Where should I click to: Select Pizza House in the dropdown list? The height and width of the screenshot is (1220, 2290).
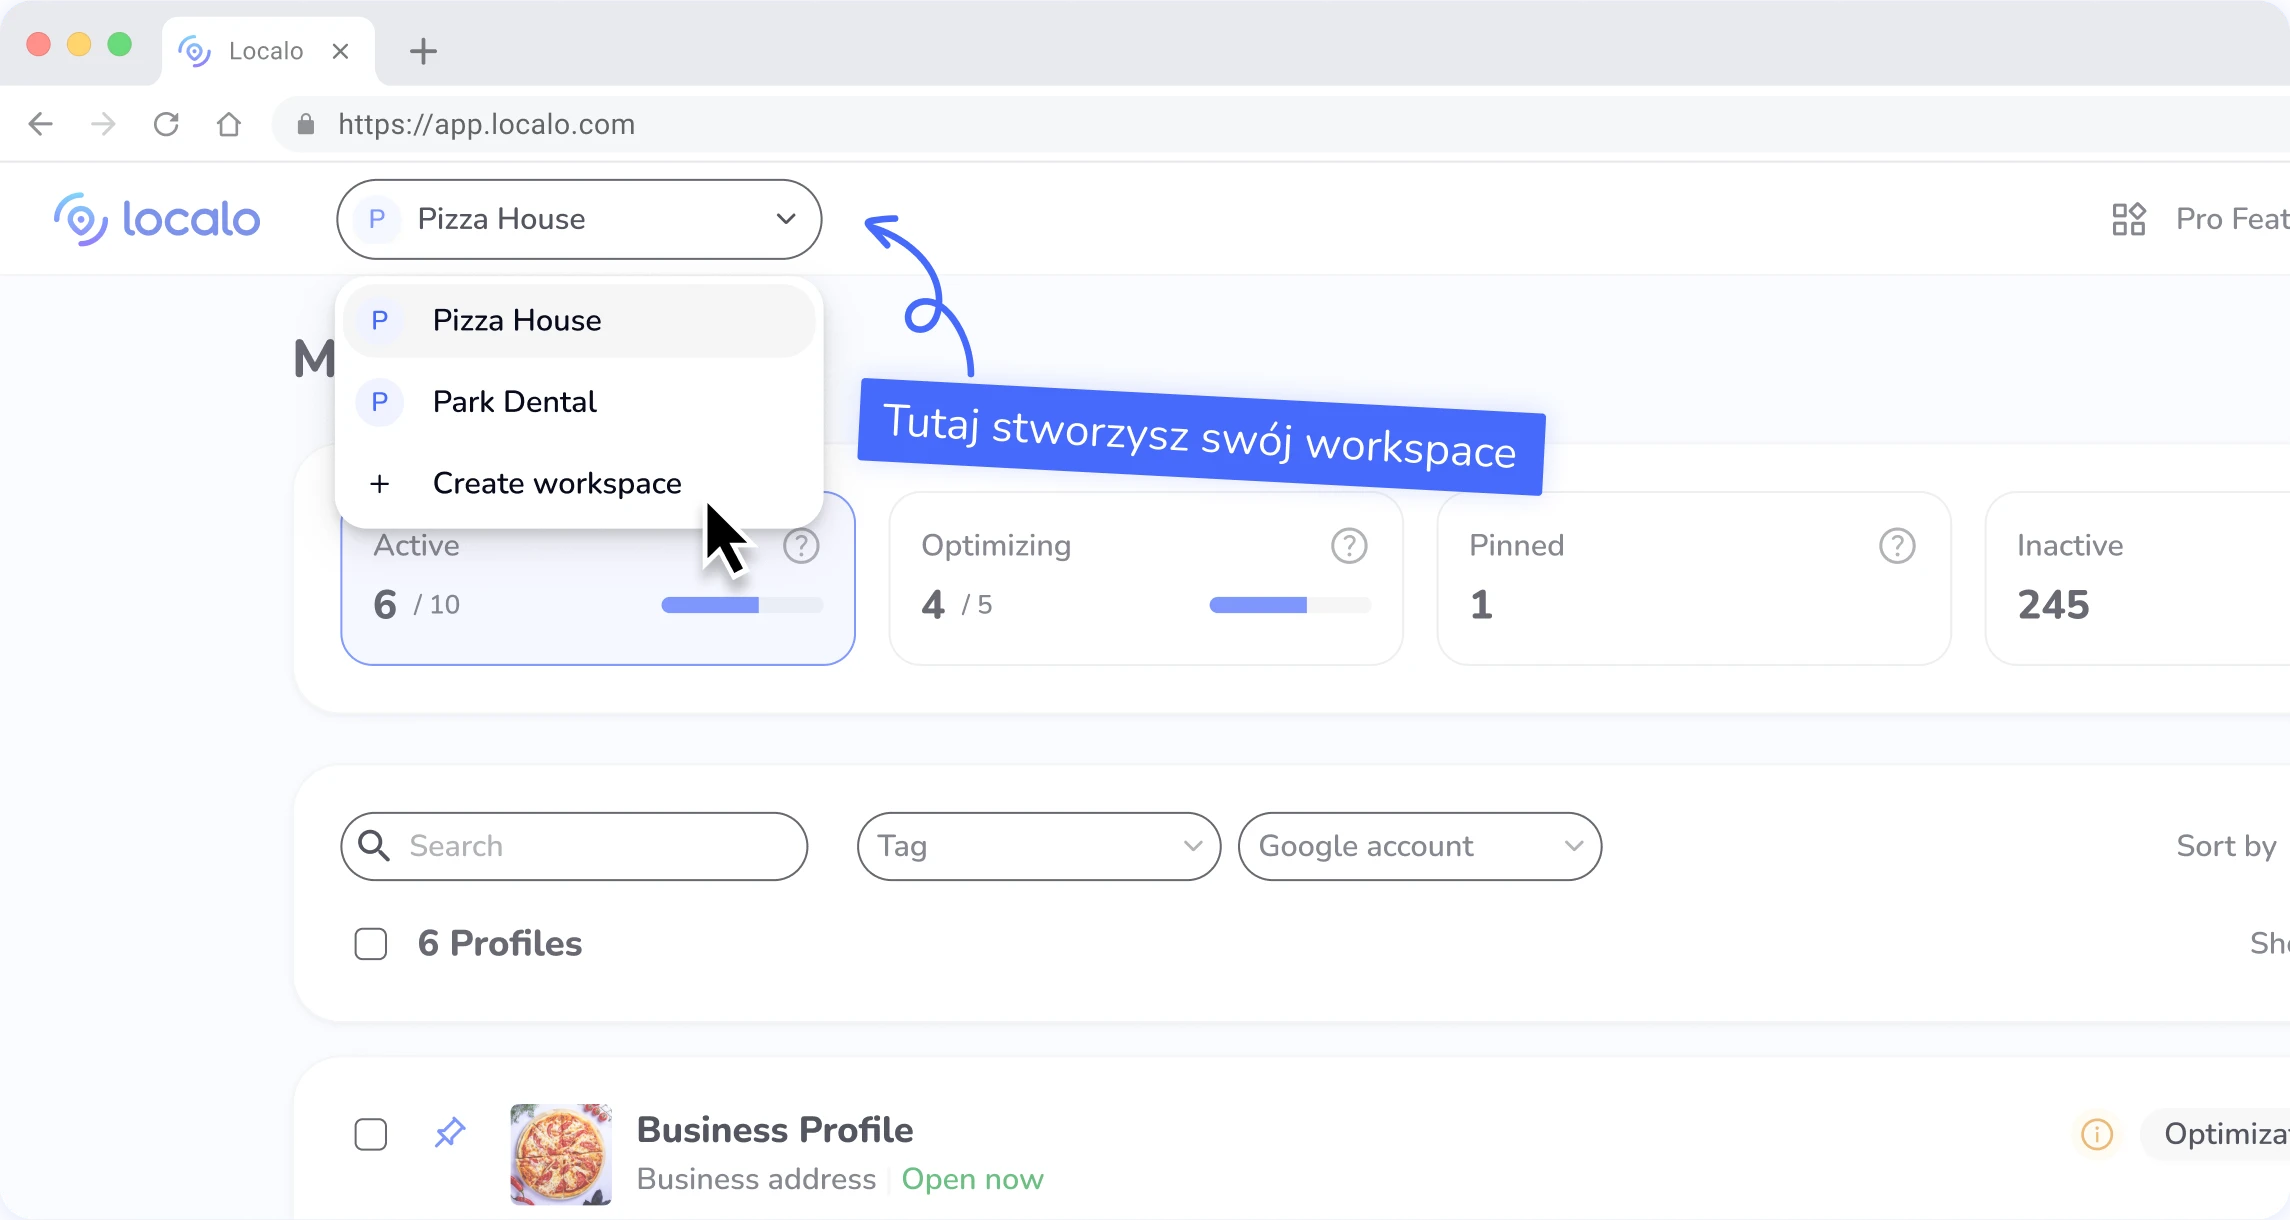tap(516, 321)
